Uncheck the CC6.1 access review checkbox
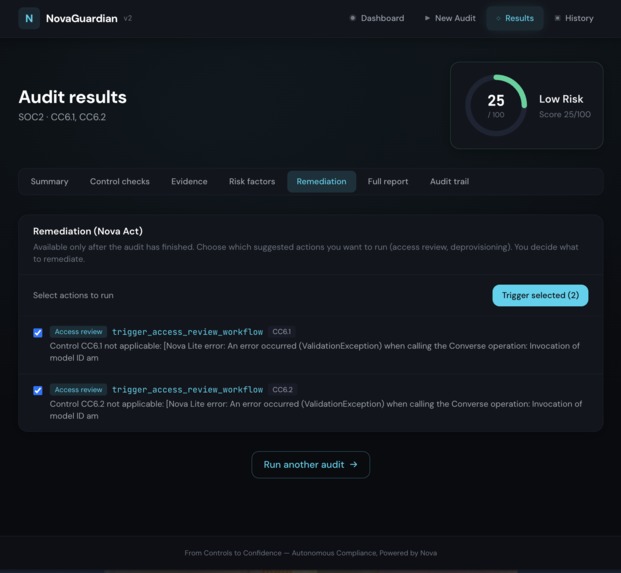 [38, 333]
